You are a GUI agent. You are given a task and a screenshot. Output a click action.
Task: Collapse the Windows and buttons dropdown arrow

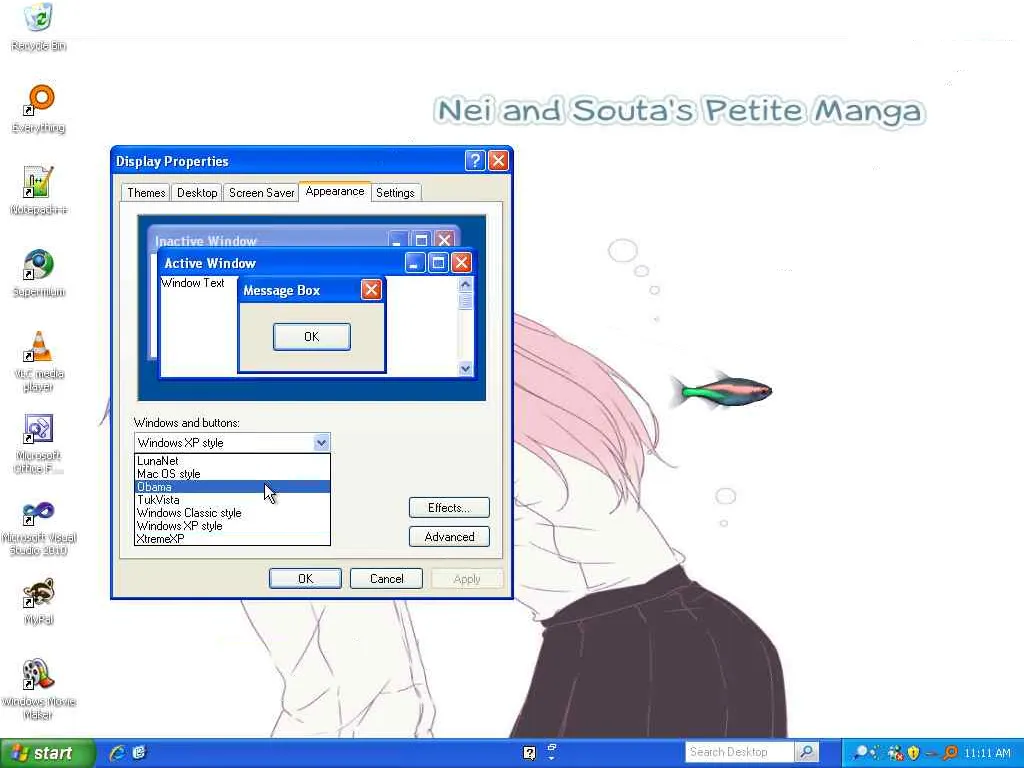click(x=321, y=443)
